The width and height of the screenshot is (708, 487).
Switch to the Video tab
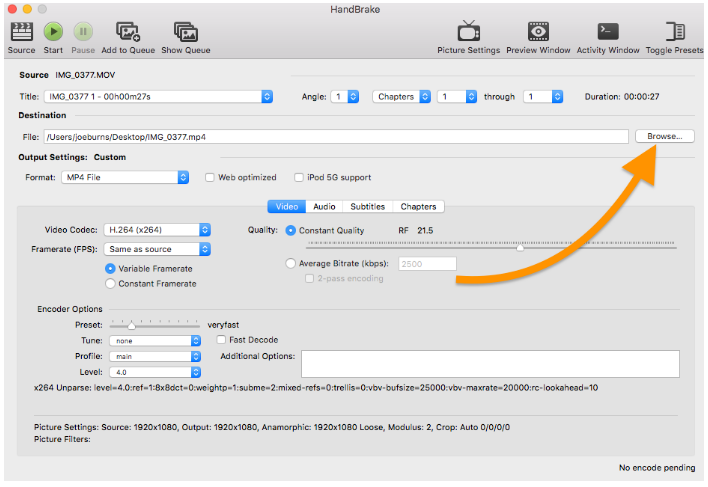point(287,207)
